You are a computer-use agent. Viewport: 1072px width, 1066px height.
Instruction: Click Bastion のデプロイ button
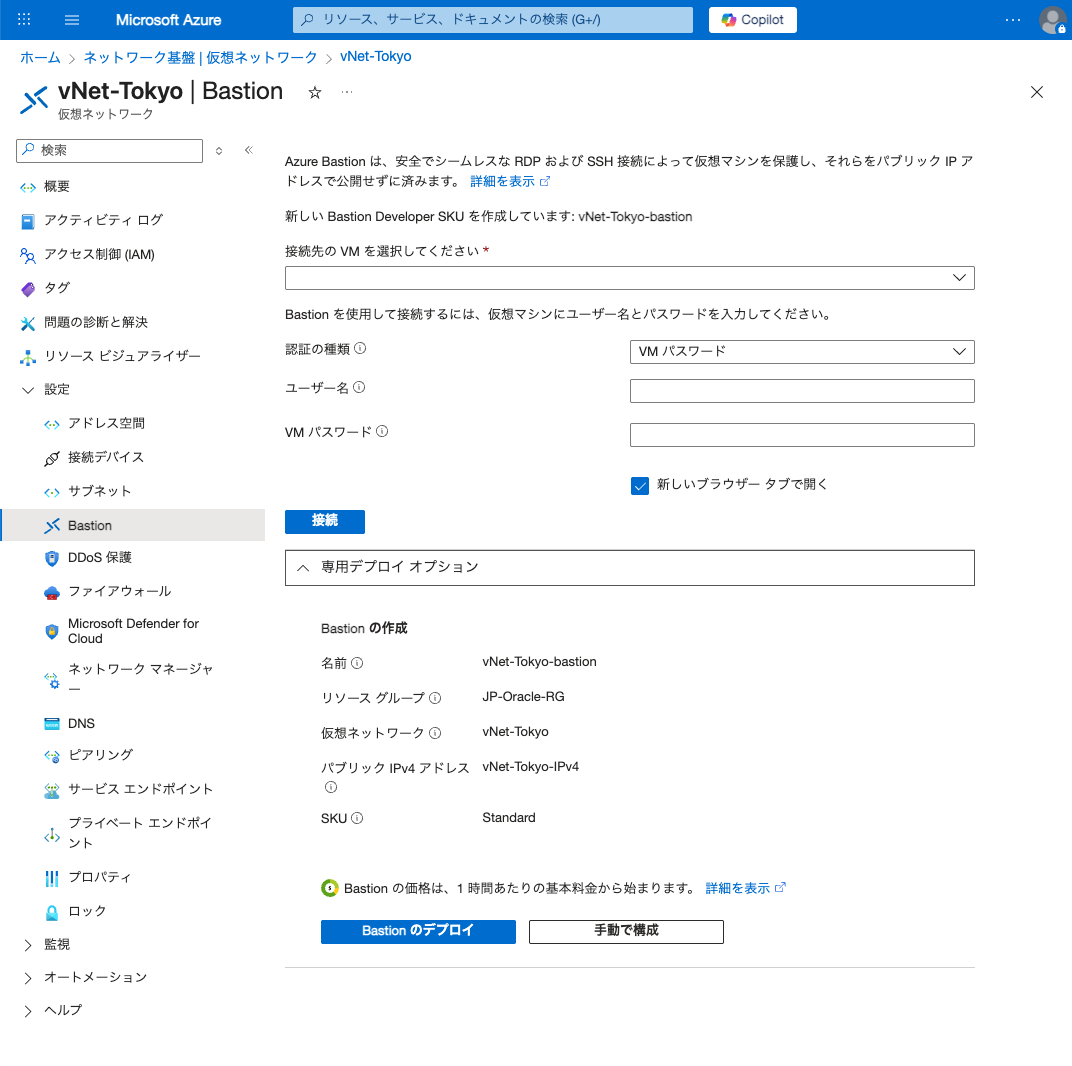click(418, 931)
